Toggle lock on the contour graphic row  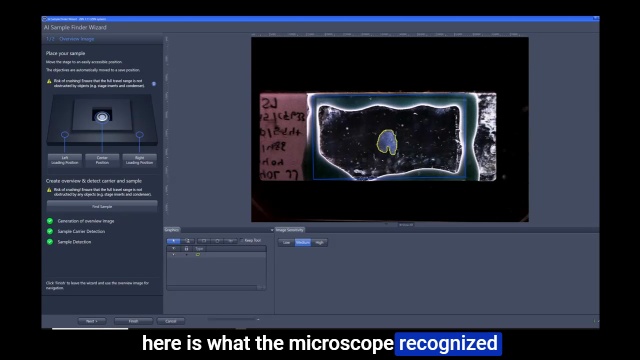pos(187,254)
